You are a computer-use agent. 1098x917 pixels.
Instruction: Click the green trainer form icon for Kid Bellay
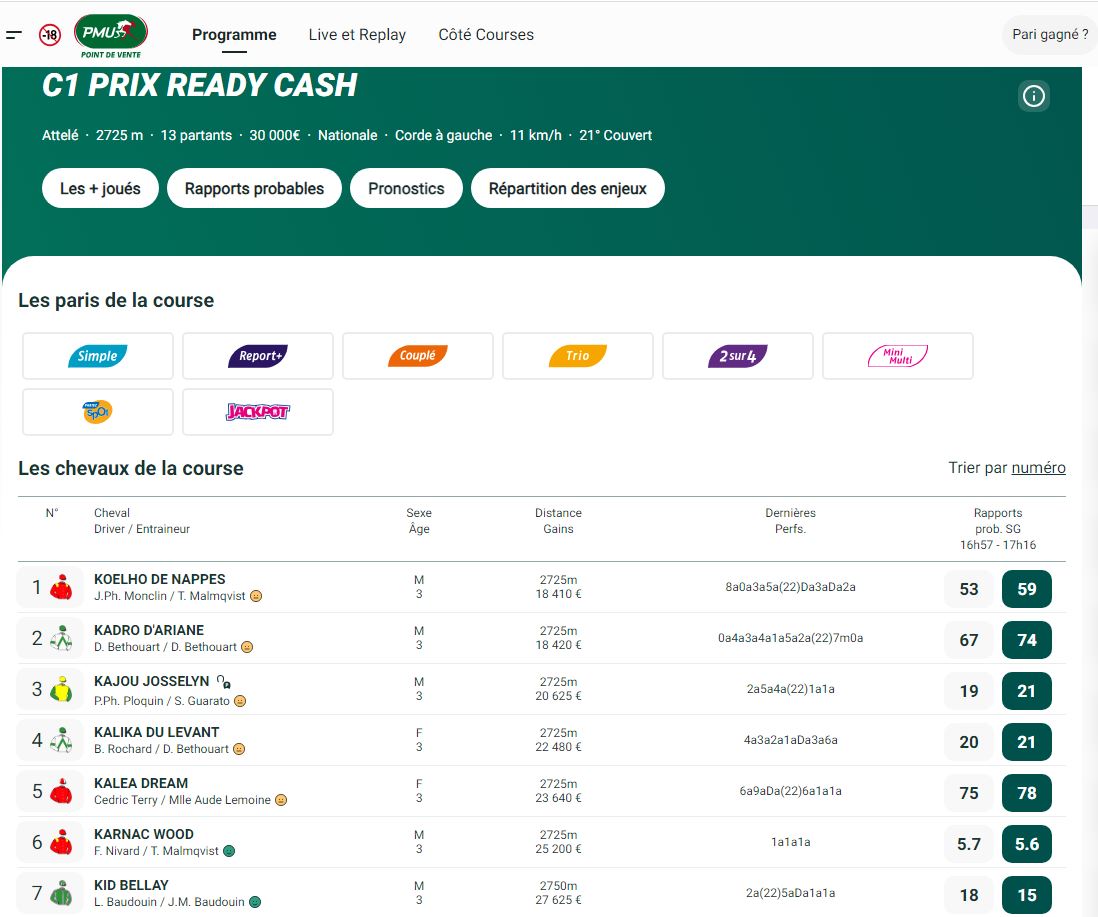point(255,902)
